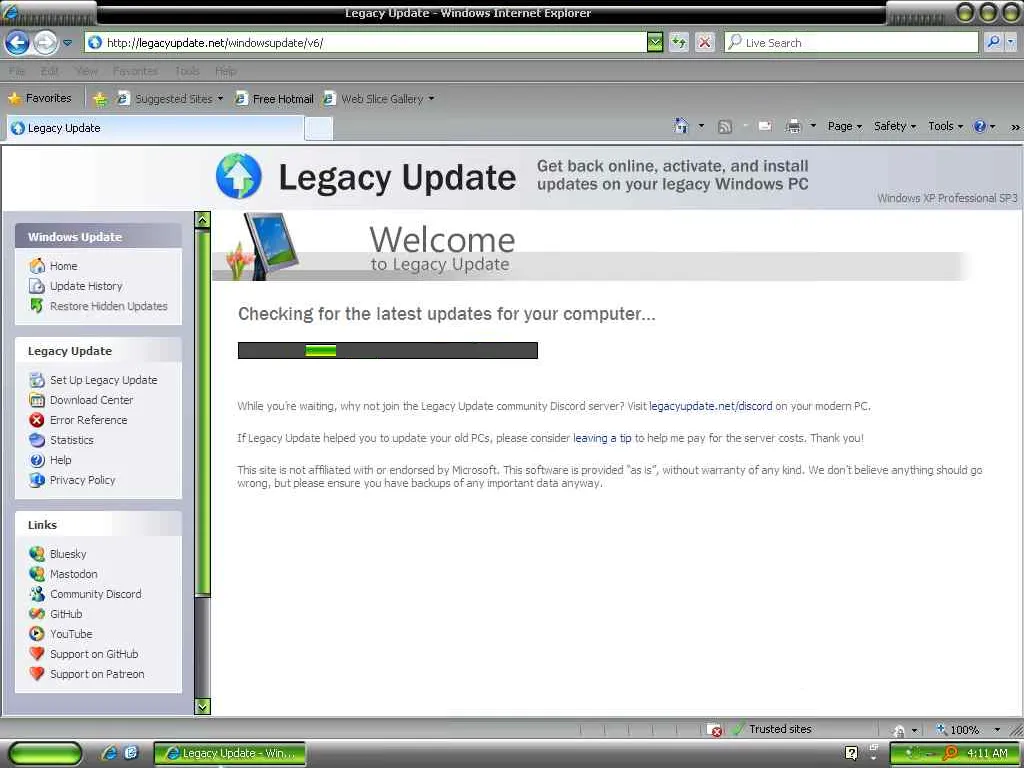
Task: Open Home in the Windows Update sidebar
Action: coord(63,266)
